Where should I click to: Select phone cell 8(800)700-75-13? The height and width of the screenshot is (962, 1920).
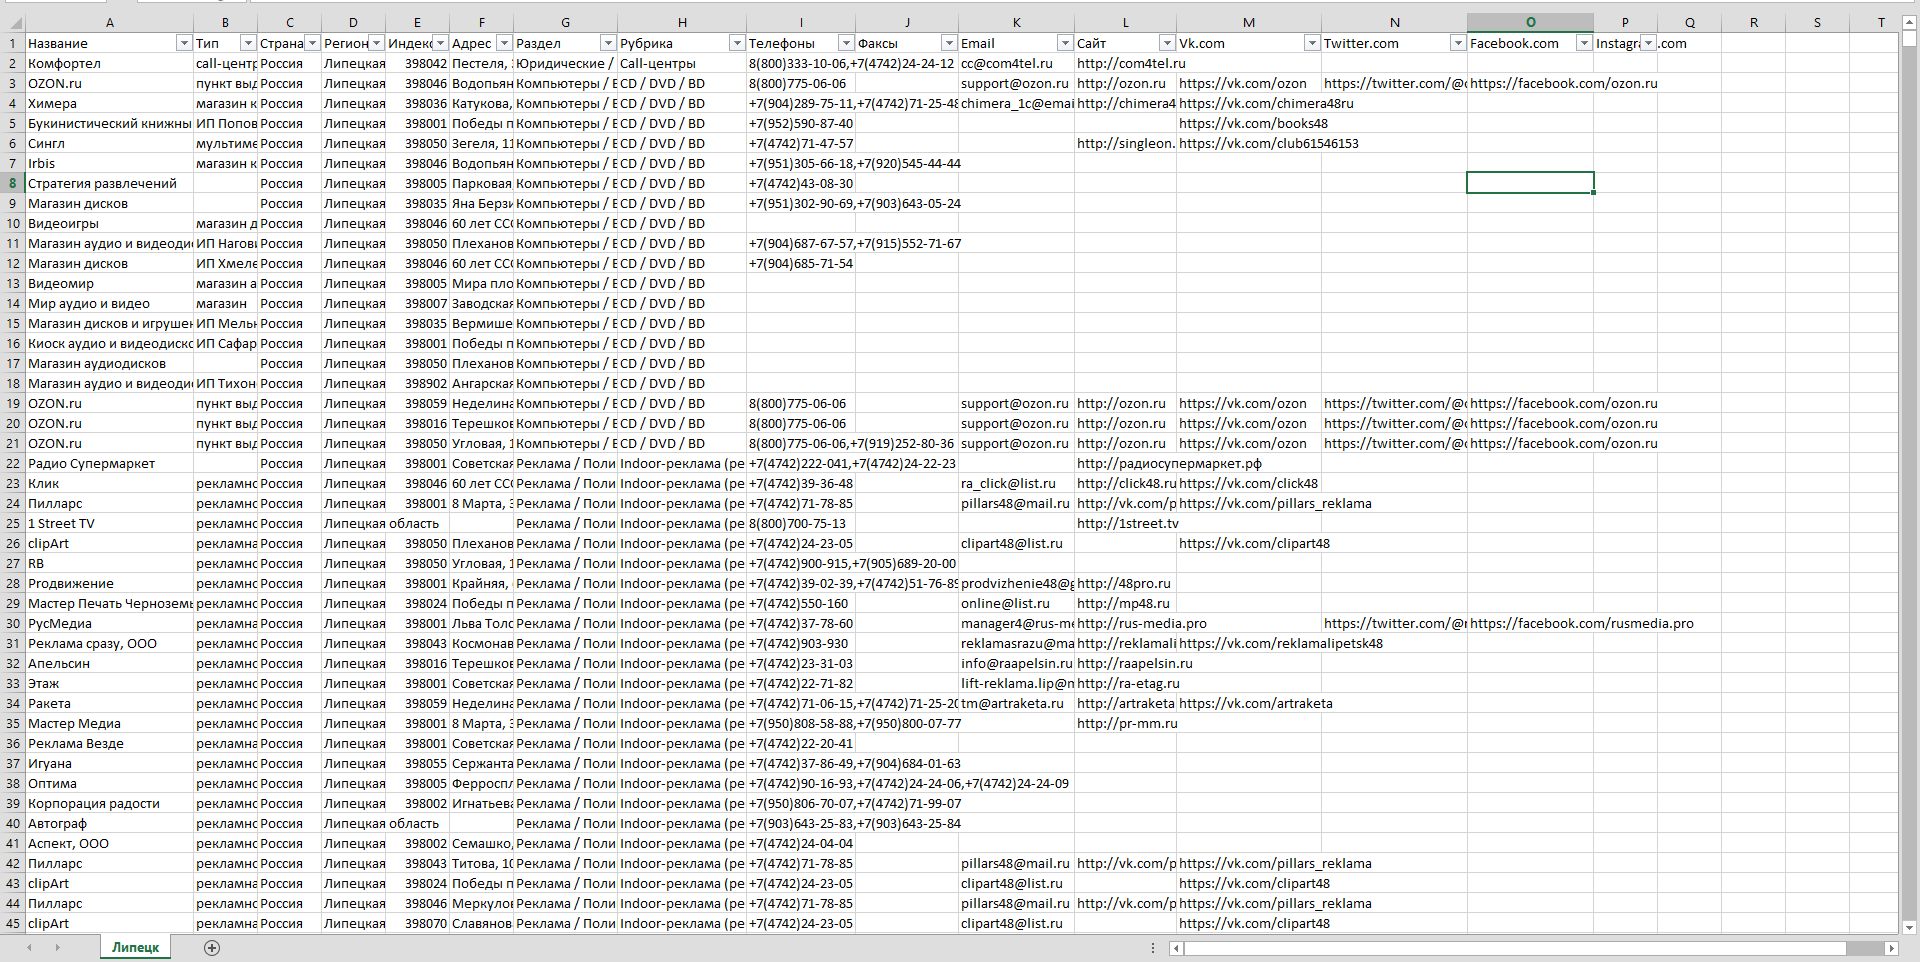click(x=801, y=523)
